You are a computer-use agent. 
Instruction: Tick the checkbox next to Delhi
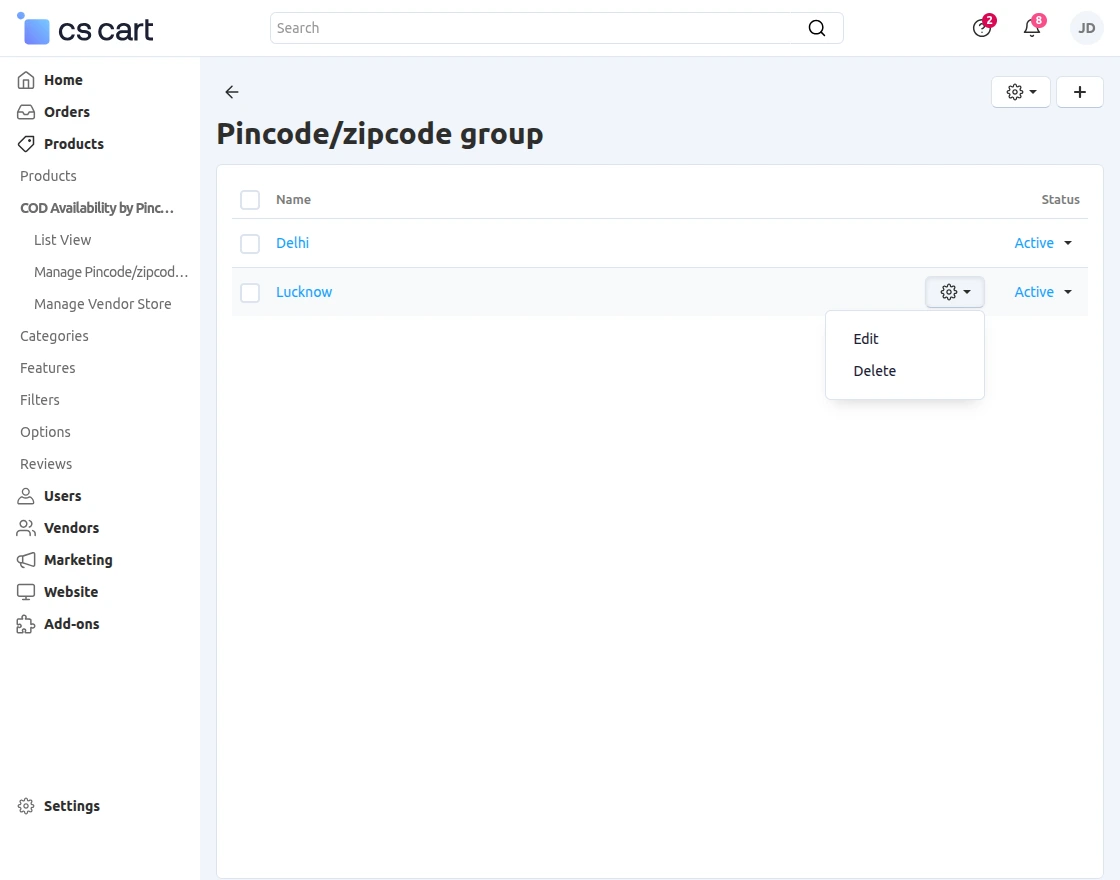249,242
